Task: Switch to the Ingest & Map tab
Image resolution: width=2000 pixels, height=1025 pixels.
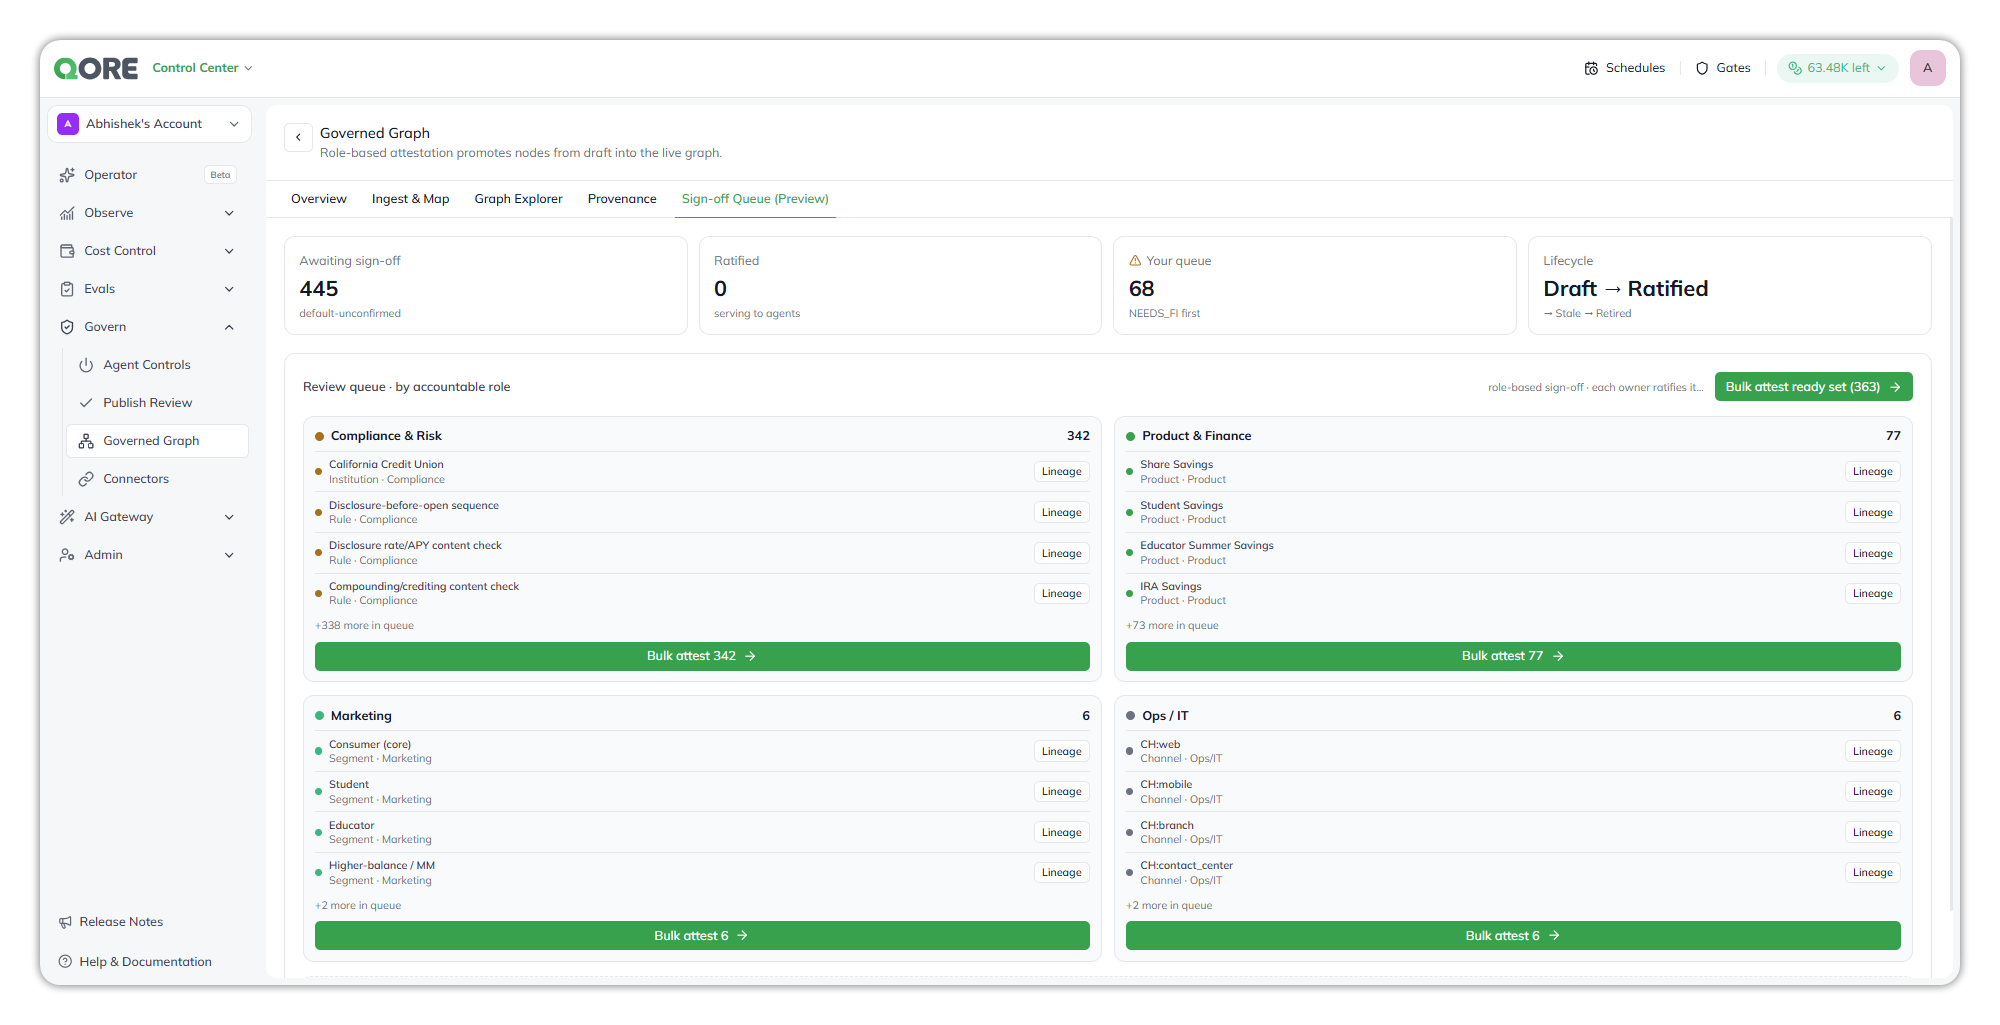Action: [410, 199]
